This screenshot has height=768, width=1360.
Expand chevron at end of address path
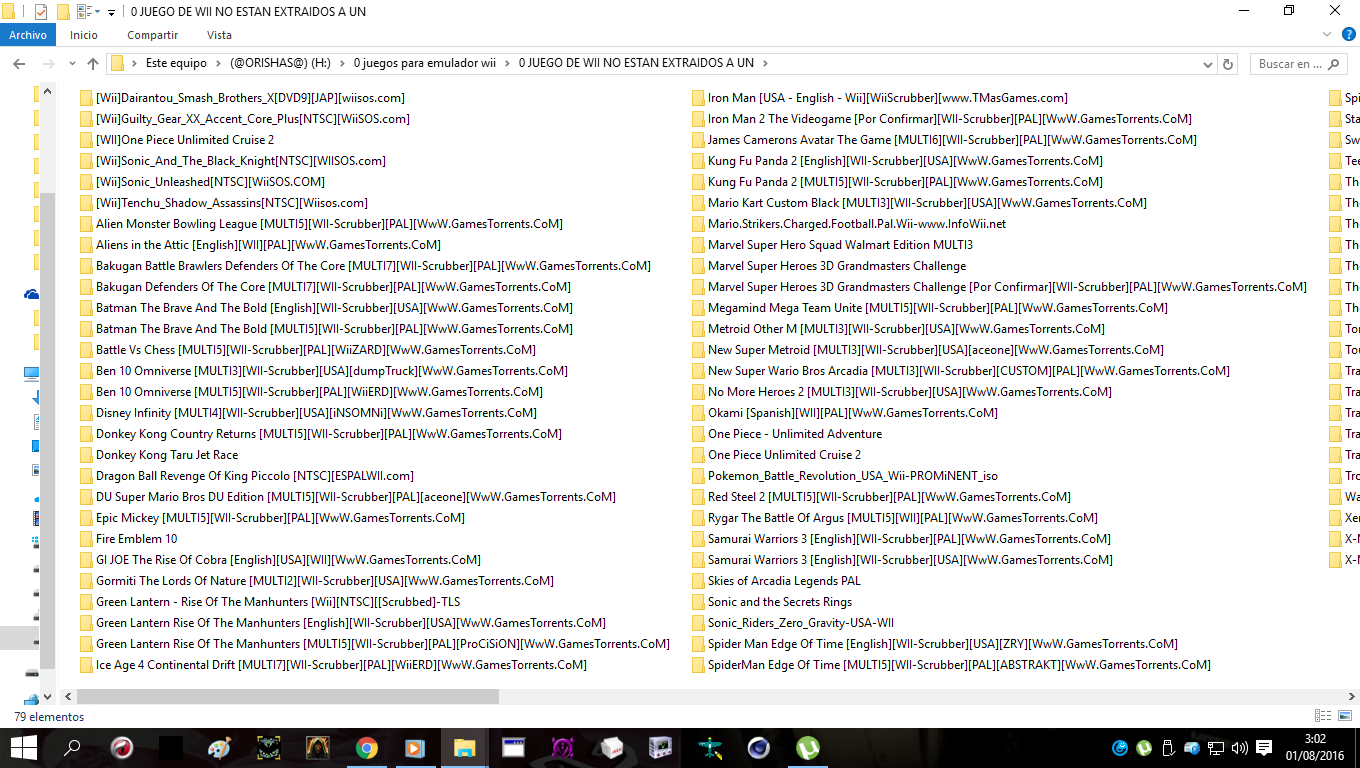click(765, 63)
